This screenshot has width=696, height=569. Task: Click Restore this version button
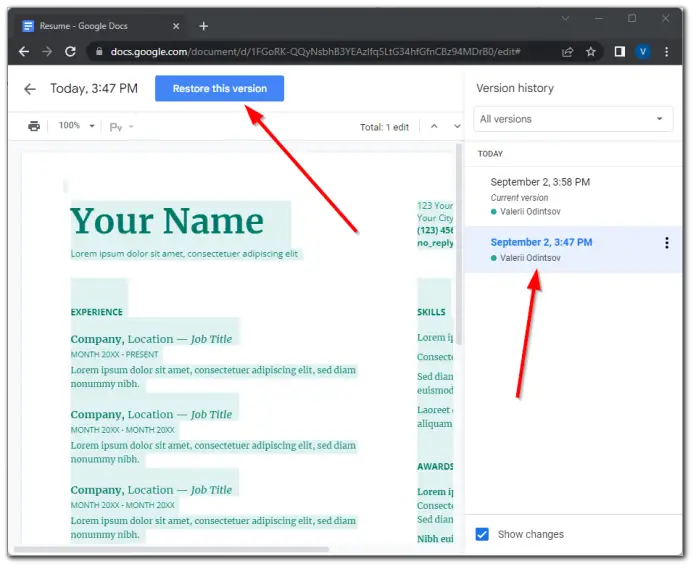220,88
